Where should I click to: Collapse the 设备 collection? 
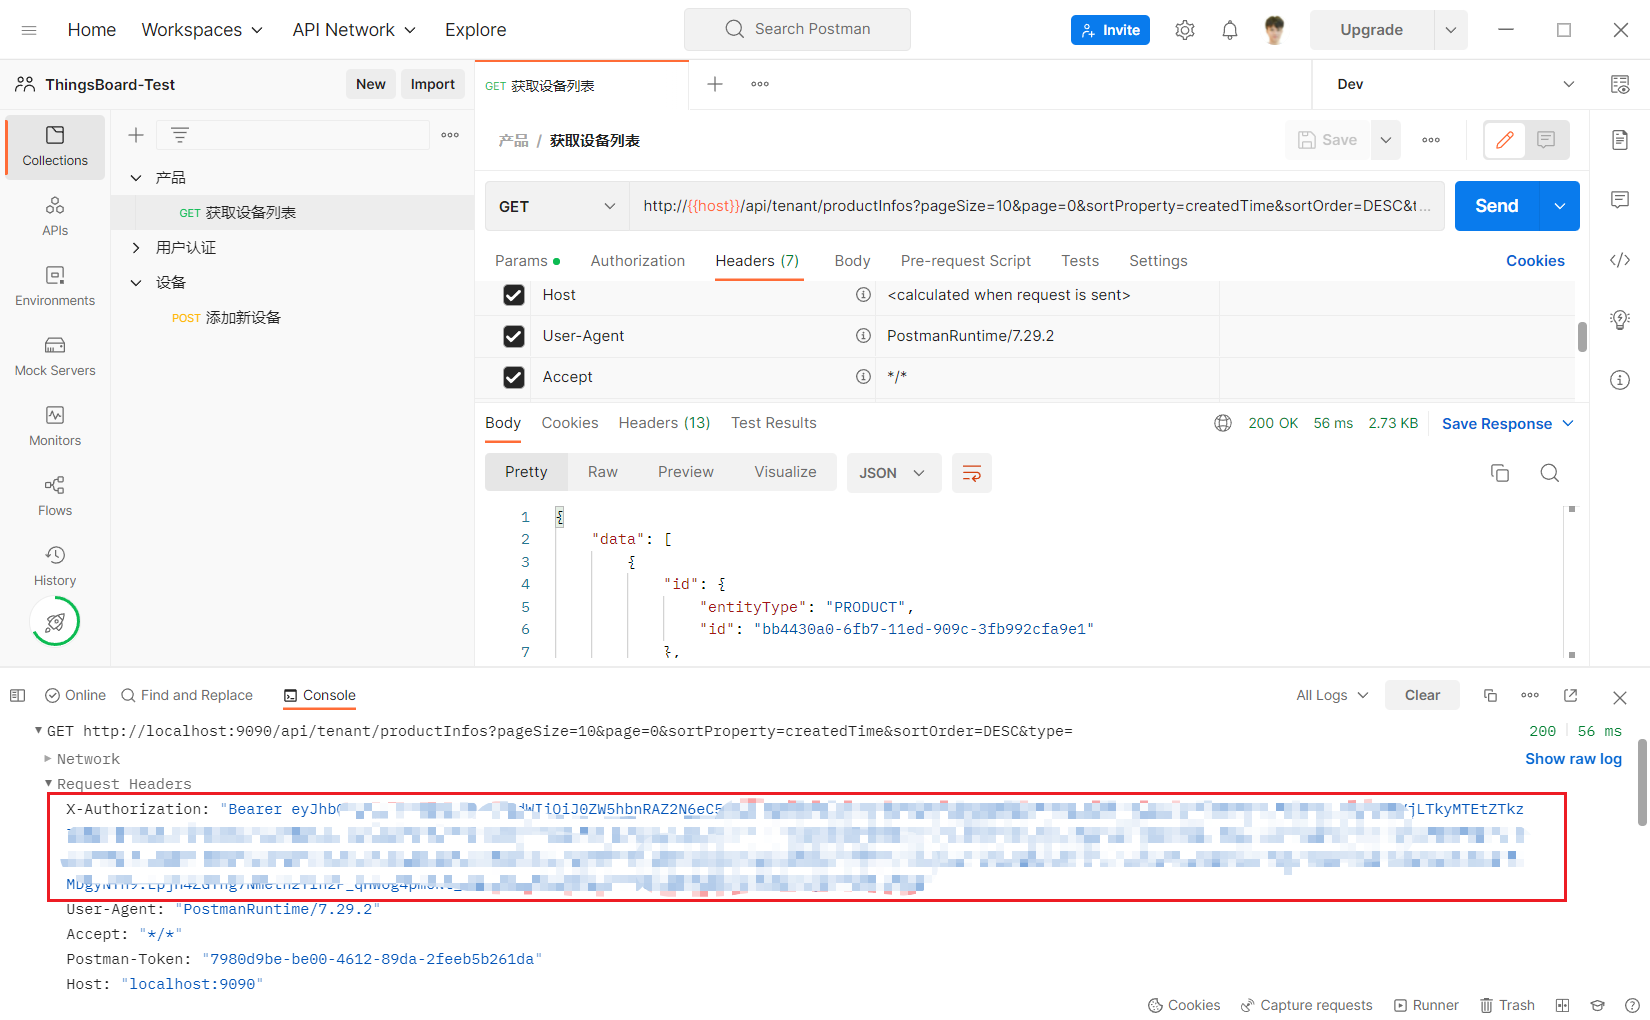(136, 283)
